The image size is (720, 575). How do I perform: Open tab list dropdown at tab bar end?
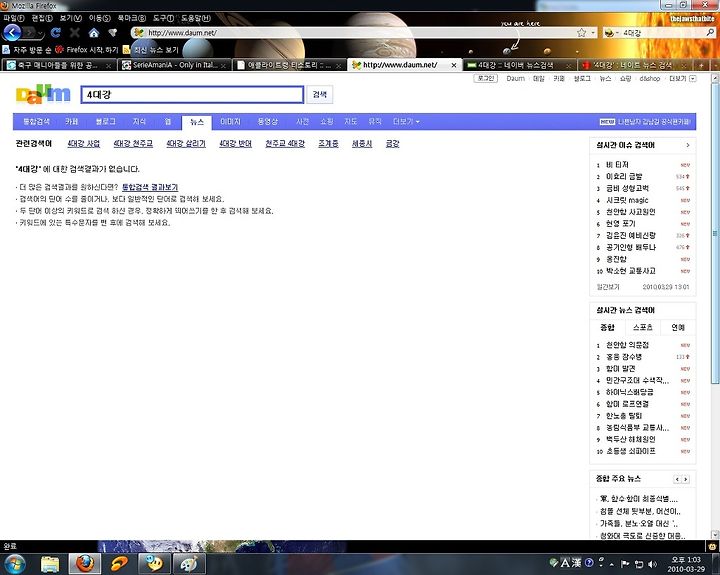click(x=715, y=65)
